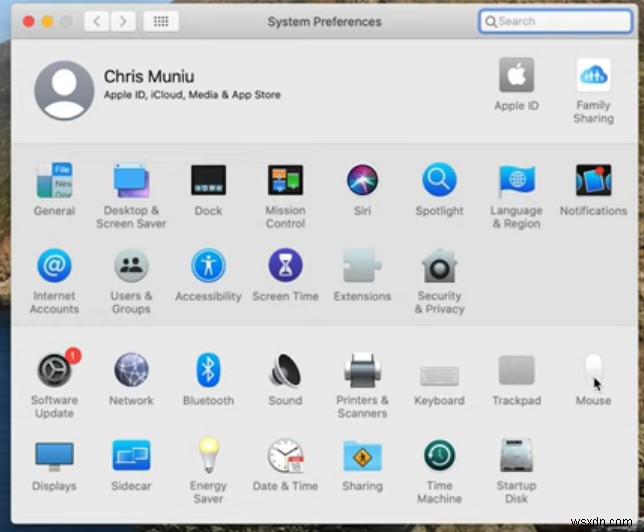644x532 pixels.
Task: Focus the Search field
Action: pos(555,21)
